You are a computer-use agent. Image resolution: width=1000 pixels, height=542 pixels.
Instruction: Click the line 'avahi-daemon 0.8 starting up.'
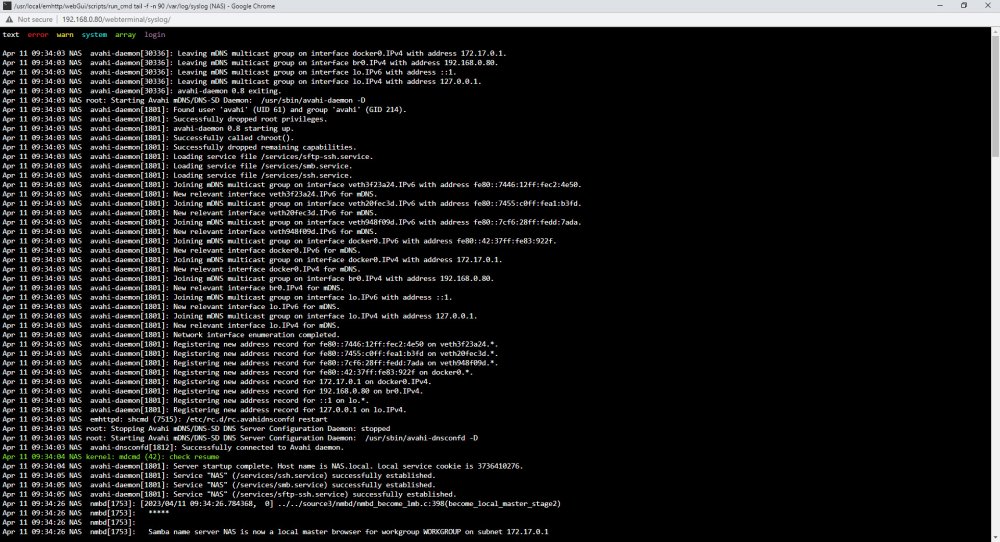tap(148, 128)
